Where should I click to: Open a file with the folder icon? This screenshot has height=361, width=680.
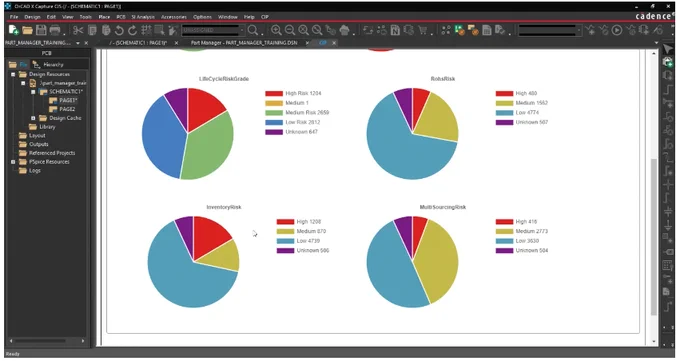[x=27, y=30]
